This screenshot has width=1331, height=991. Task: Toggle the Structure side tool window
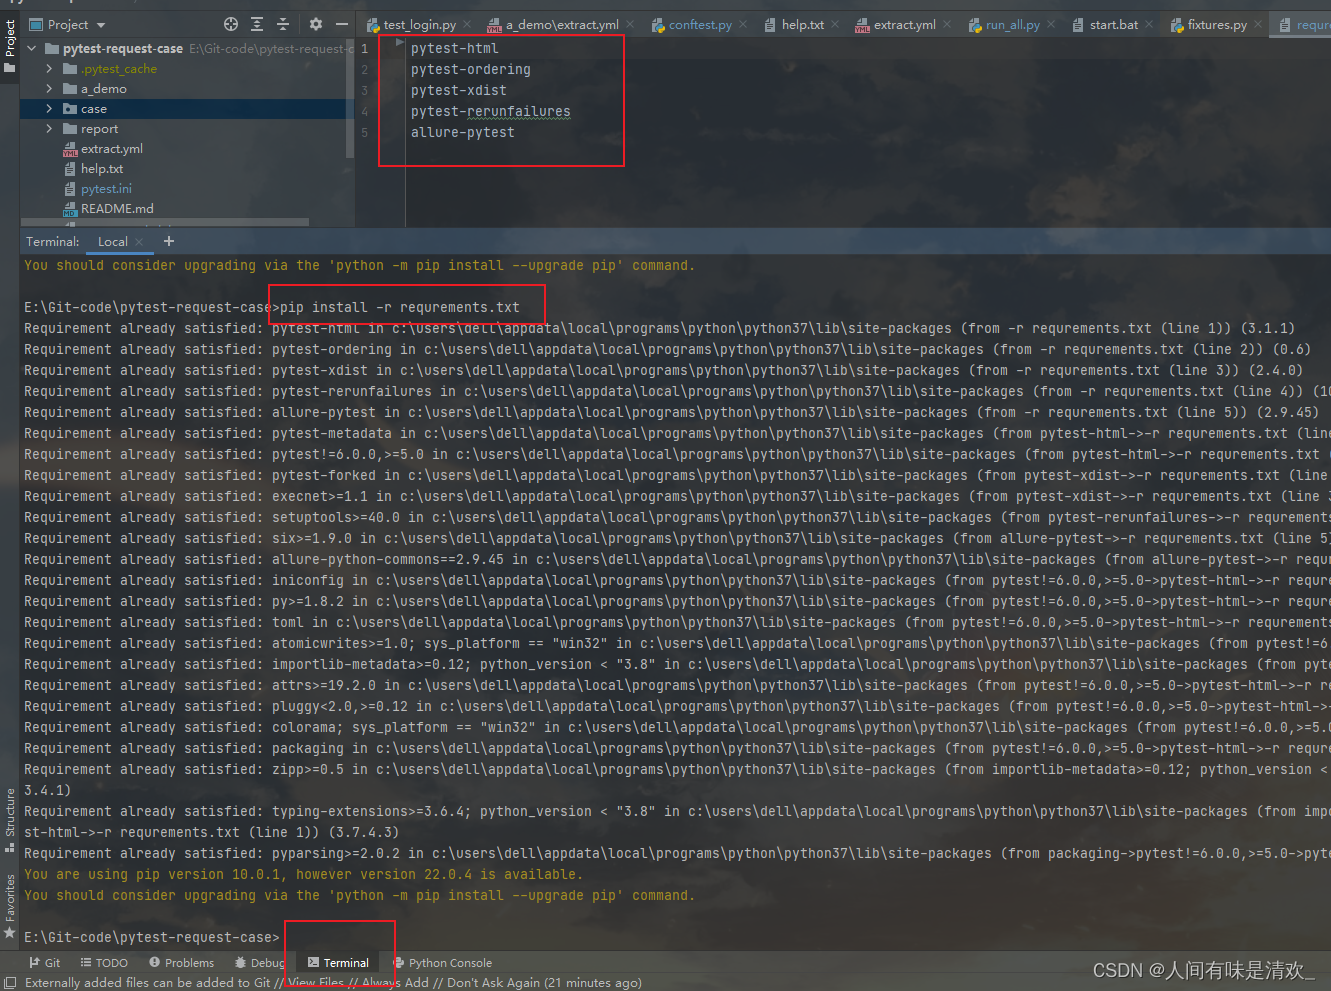coord(10,820)
